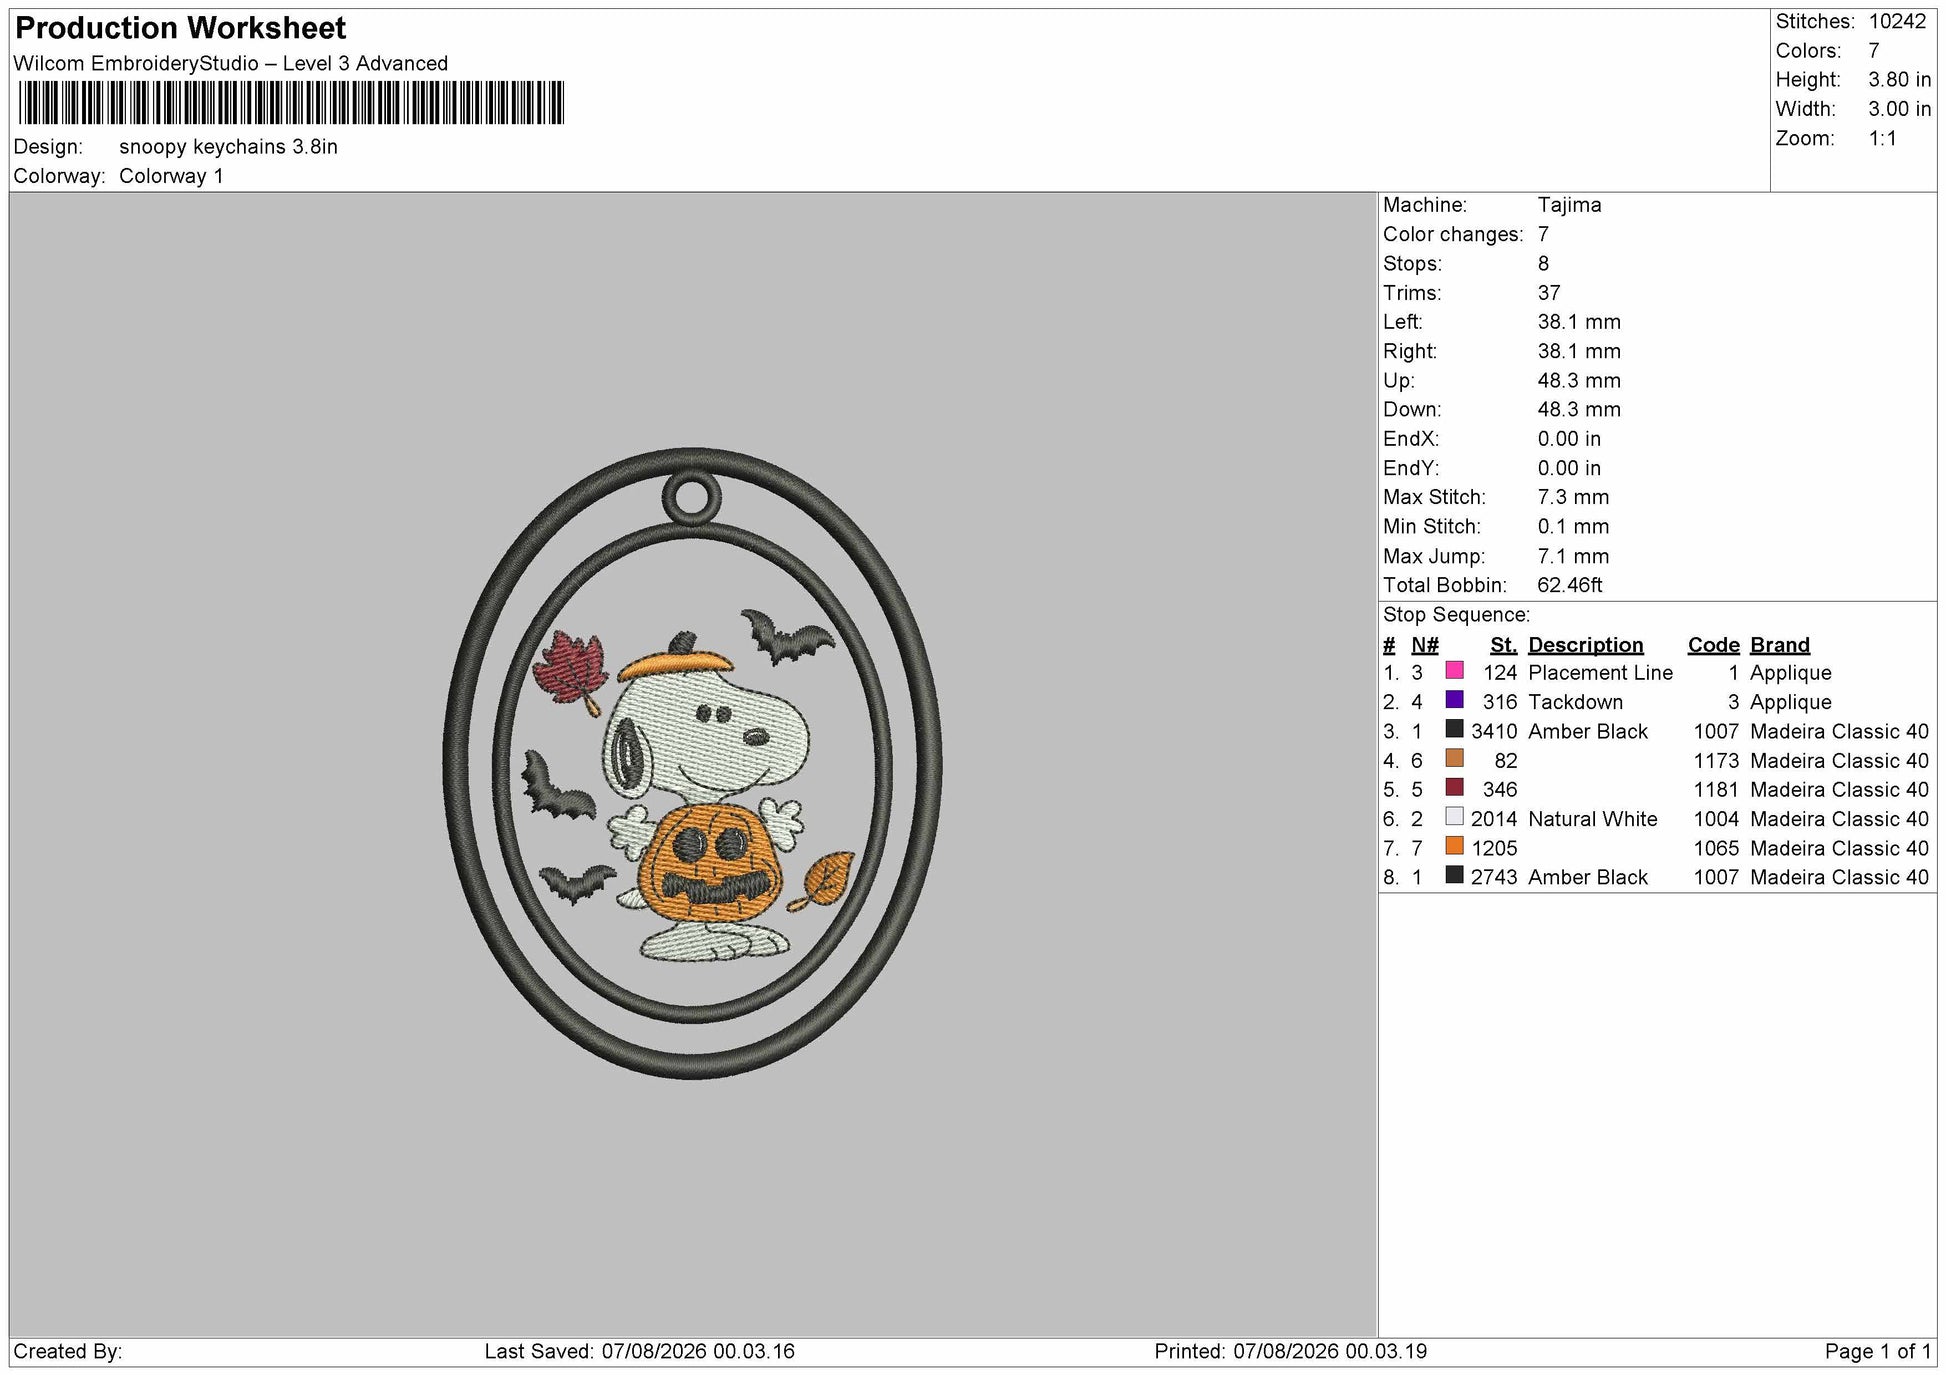Screen dimensions: 1946x1375
Task: Select the "St." column header
Action: point(1503,646)
